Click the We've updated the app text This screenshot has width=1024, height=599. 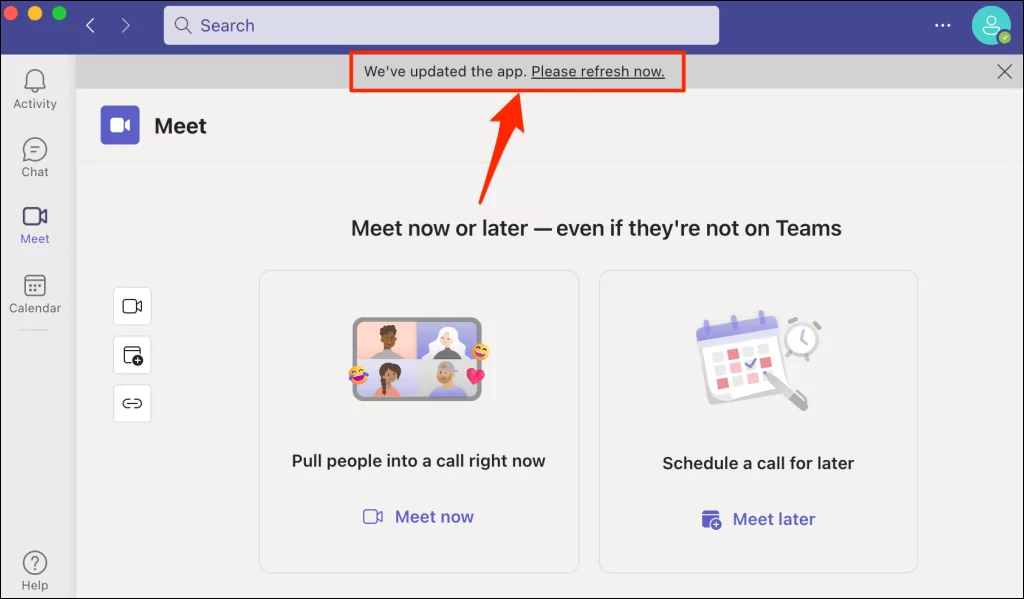click(445, 71)
